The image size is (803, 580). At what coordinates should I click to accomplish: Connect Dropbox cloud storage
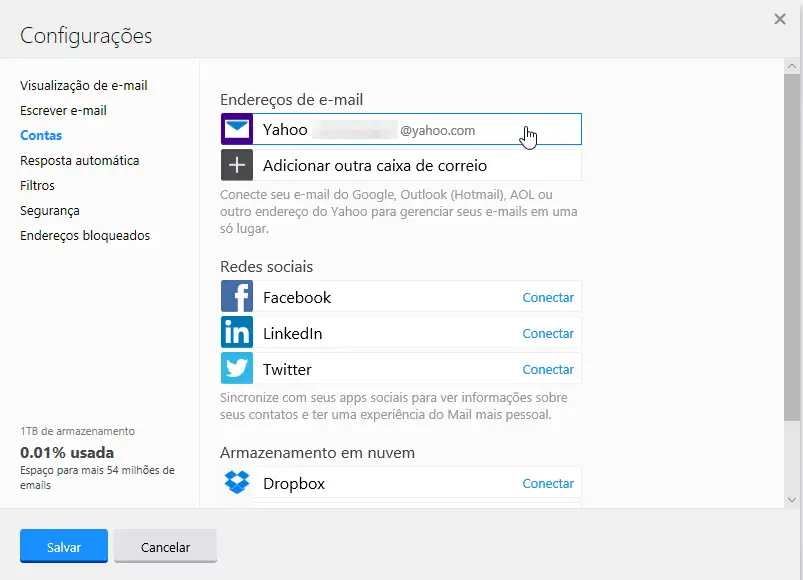click(x=548, y=484)
